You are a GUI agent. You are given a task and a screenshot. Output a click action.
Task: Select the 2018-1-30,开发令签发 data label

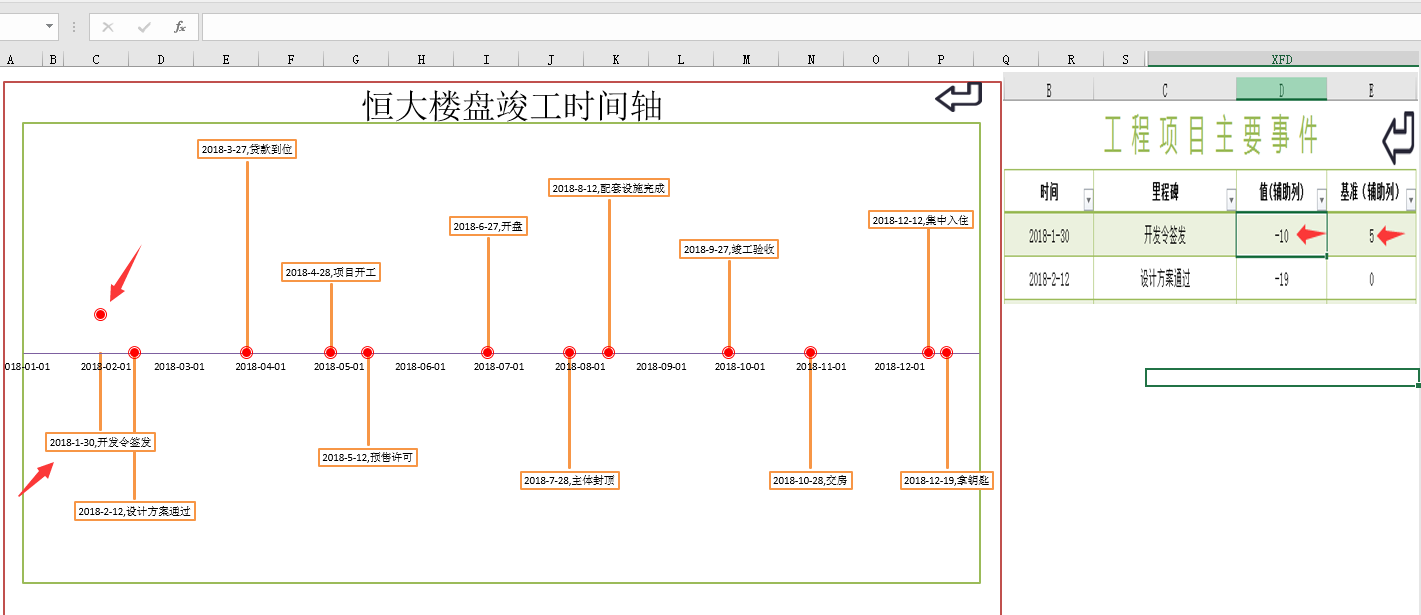pos(100,442)
